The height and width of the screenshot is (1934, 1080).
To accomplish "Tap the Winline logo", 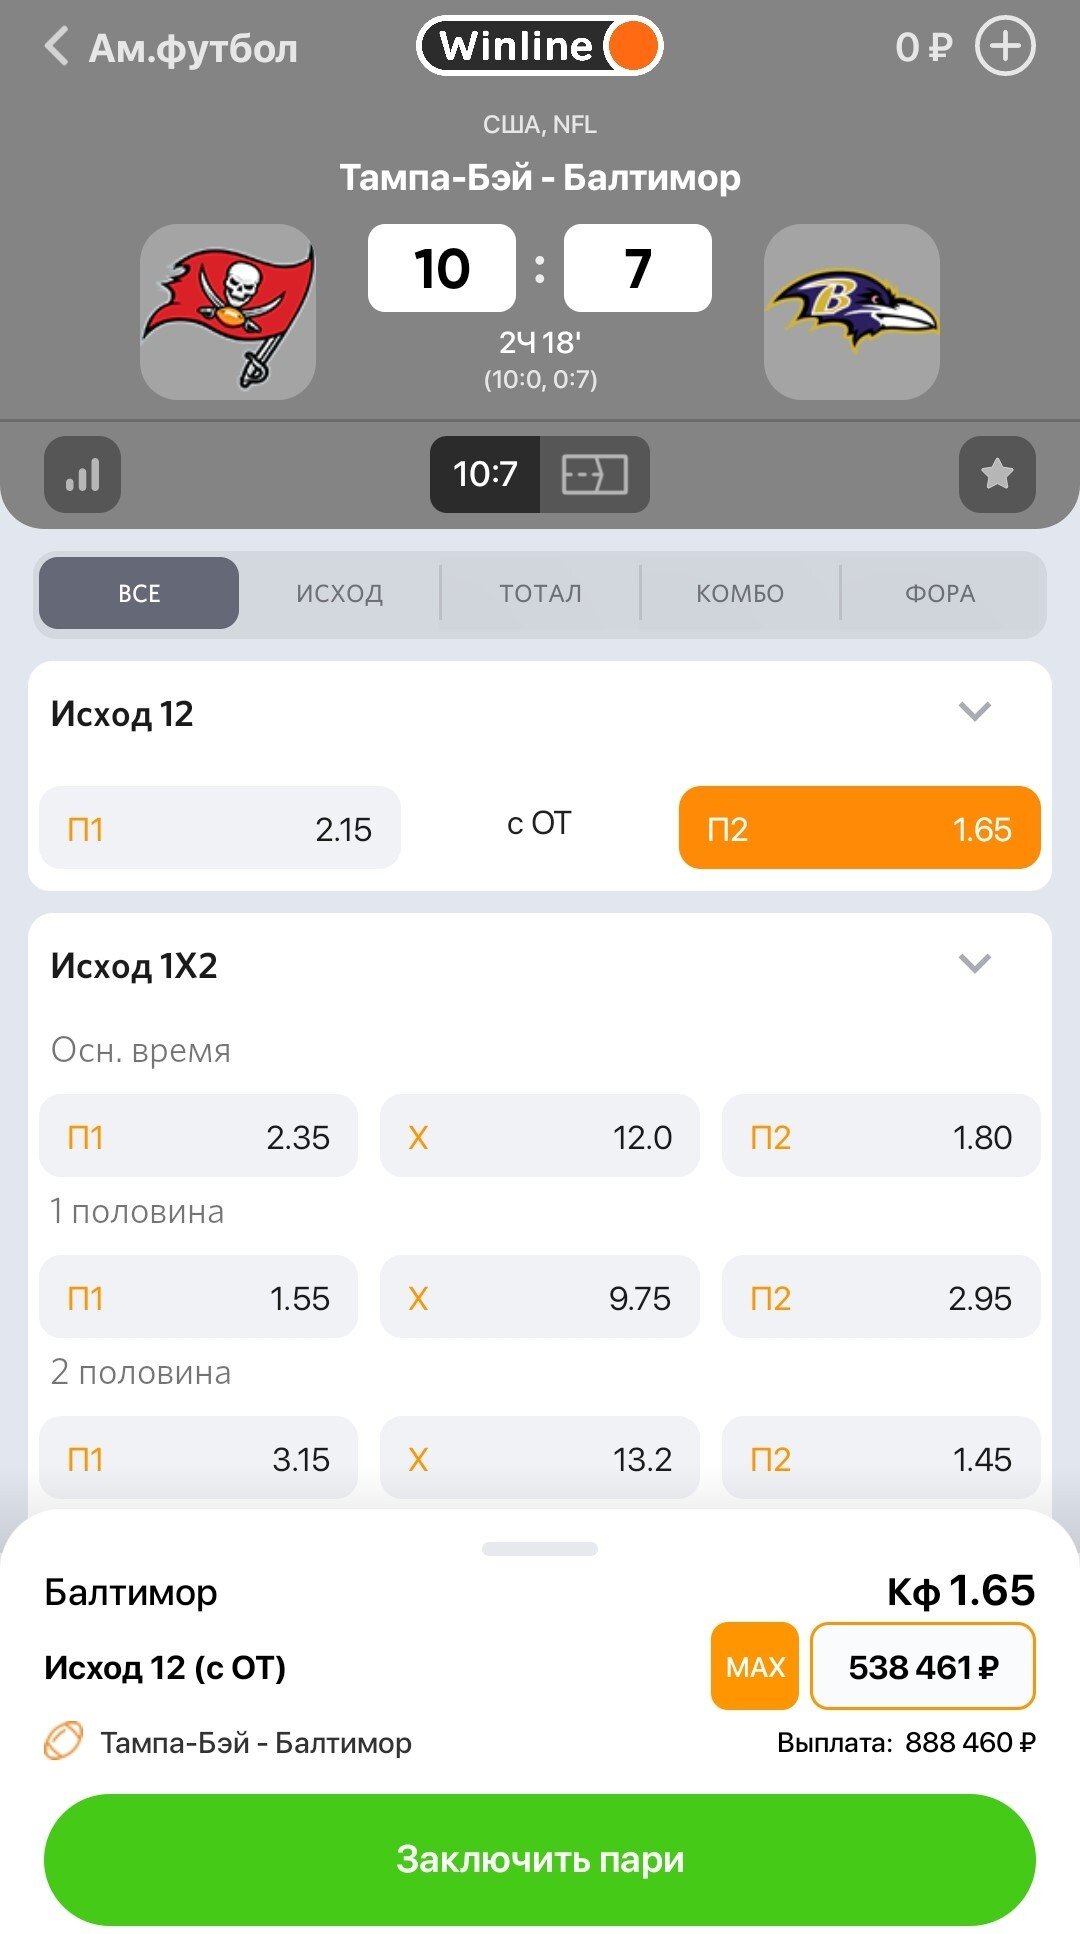I will pyautogui.click(x=539, y=46).
